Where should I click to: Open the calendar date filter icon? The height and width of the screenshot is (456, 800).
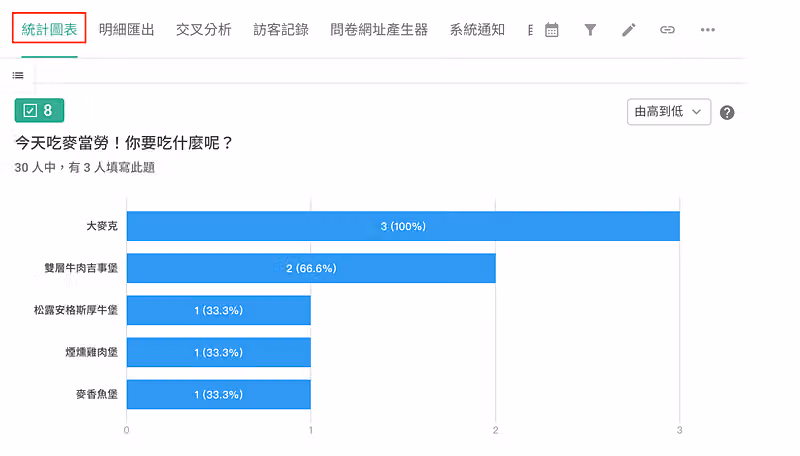coord(552,30)
